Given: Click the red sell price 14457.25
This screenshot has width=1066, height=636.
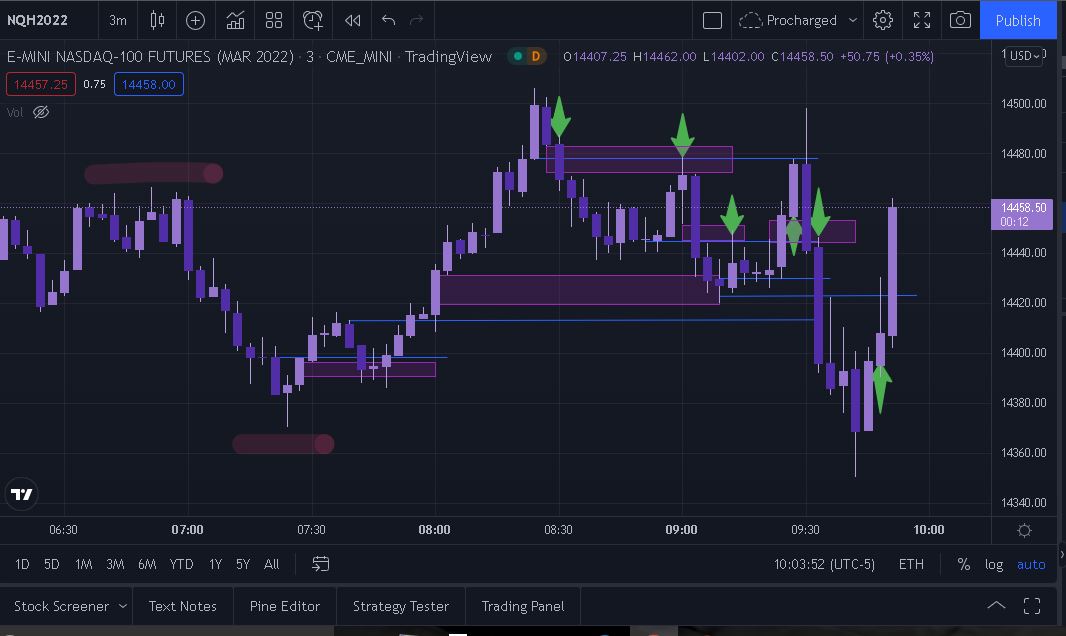Looking at the screenshot, I should pyautogui.click(x=41, y=84).
